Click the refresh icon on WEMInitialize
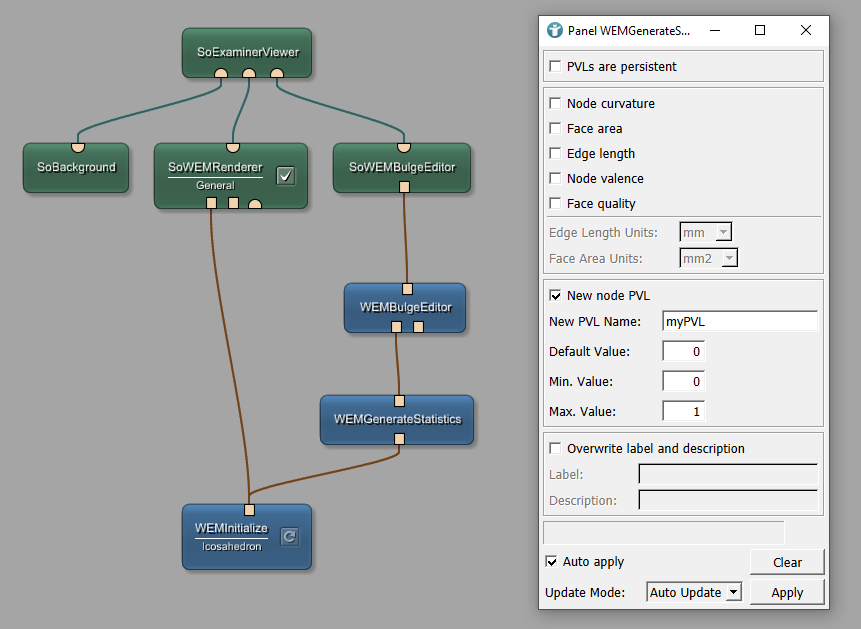The width and height of the screenshot is (861, 629). 289,537
